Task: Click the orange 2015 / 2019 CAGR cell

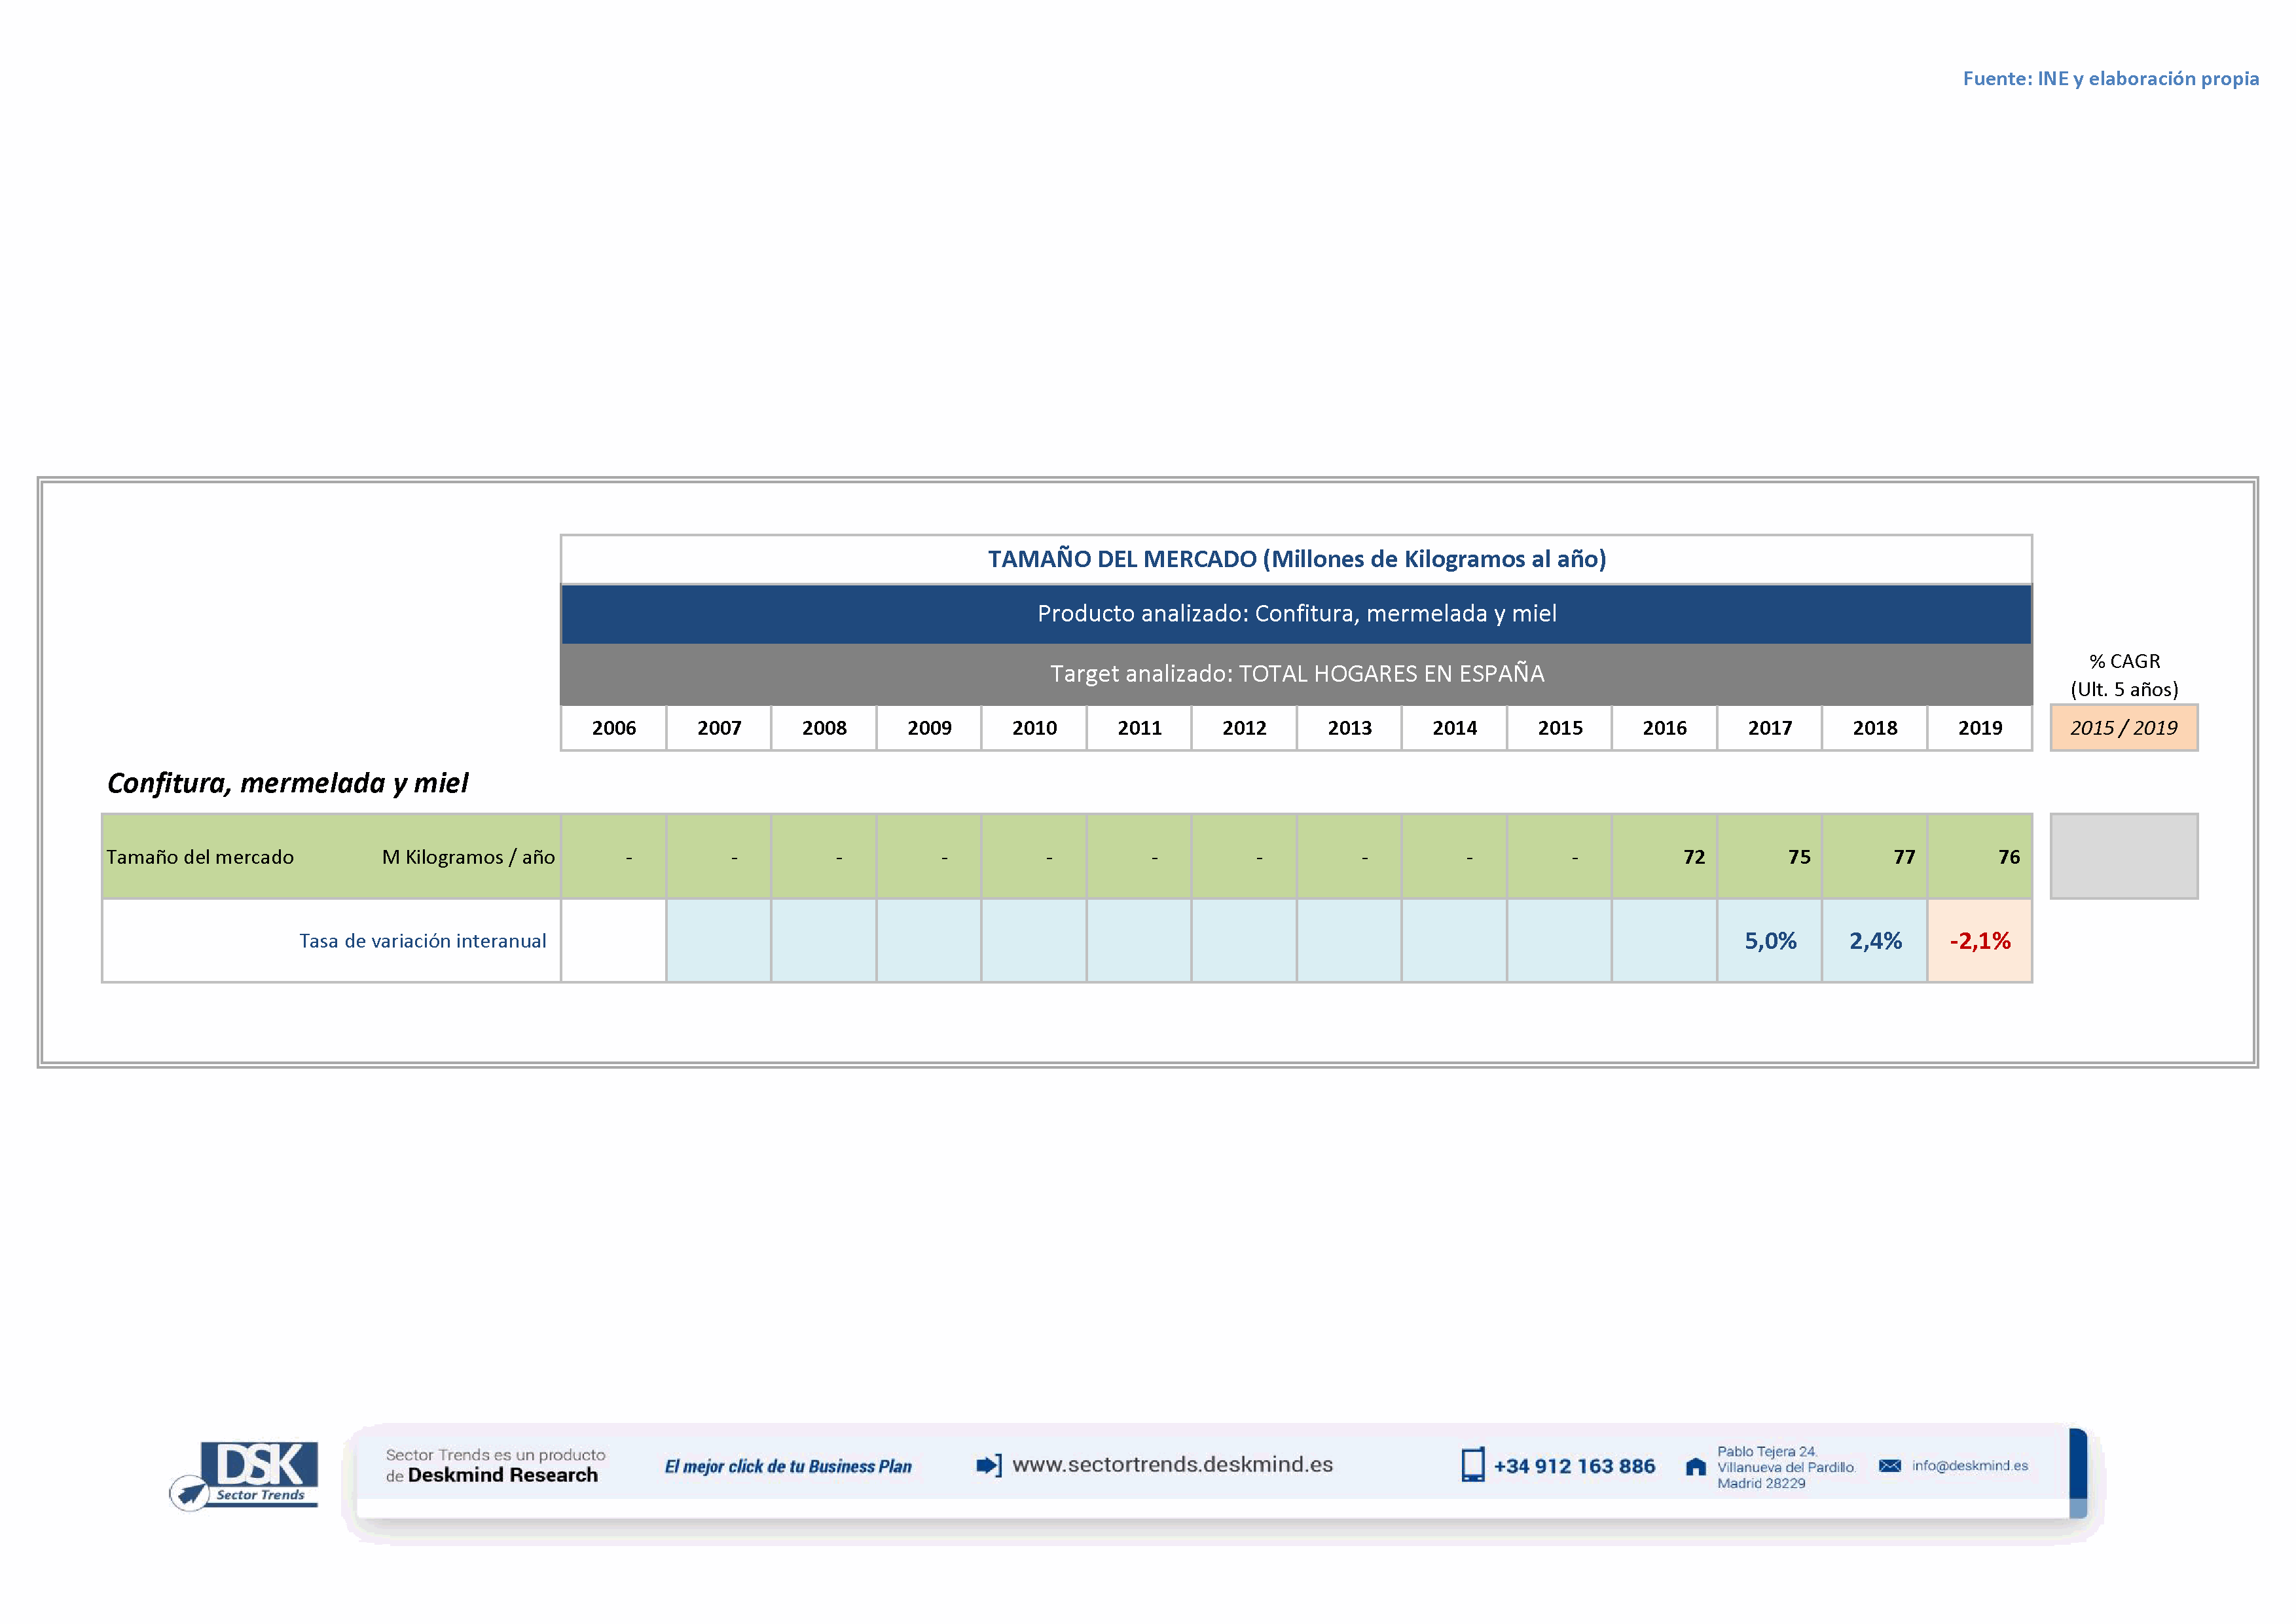Action: [x=2123, y=728]
